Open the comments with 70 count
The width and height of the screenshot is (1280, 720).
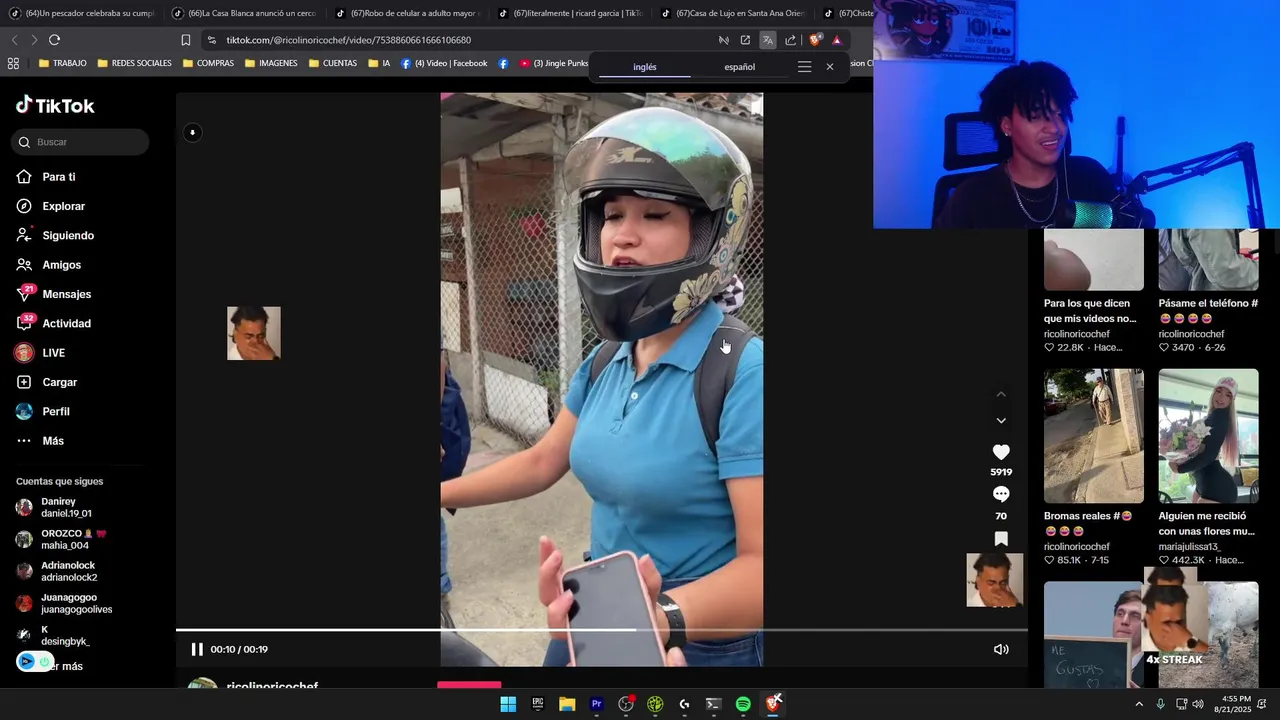1001,495
